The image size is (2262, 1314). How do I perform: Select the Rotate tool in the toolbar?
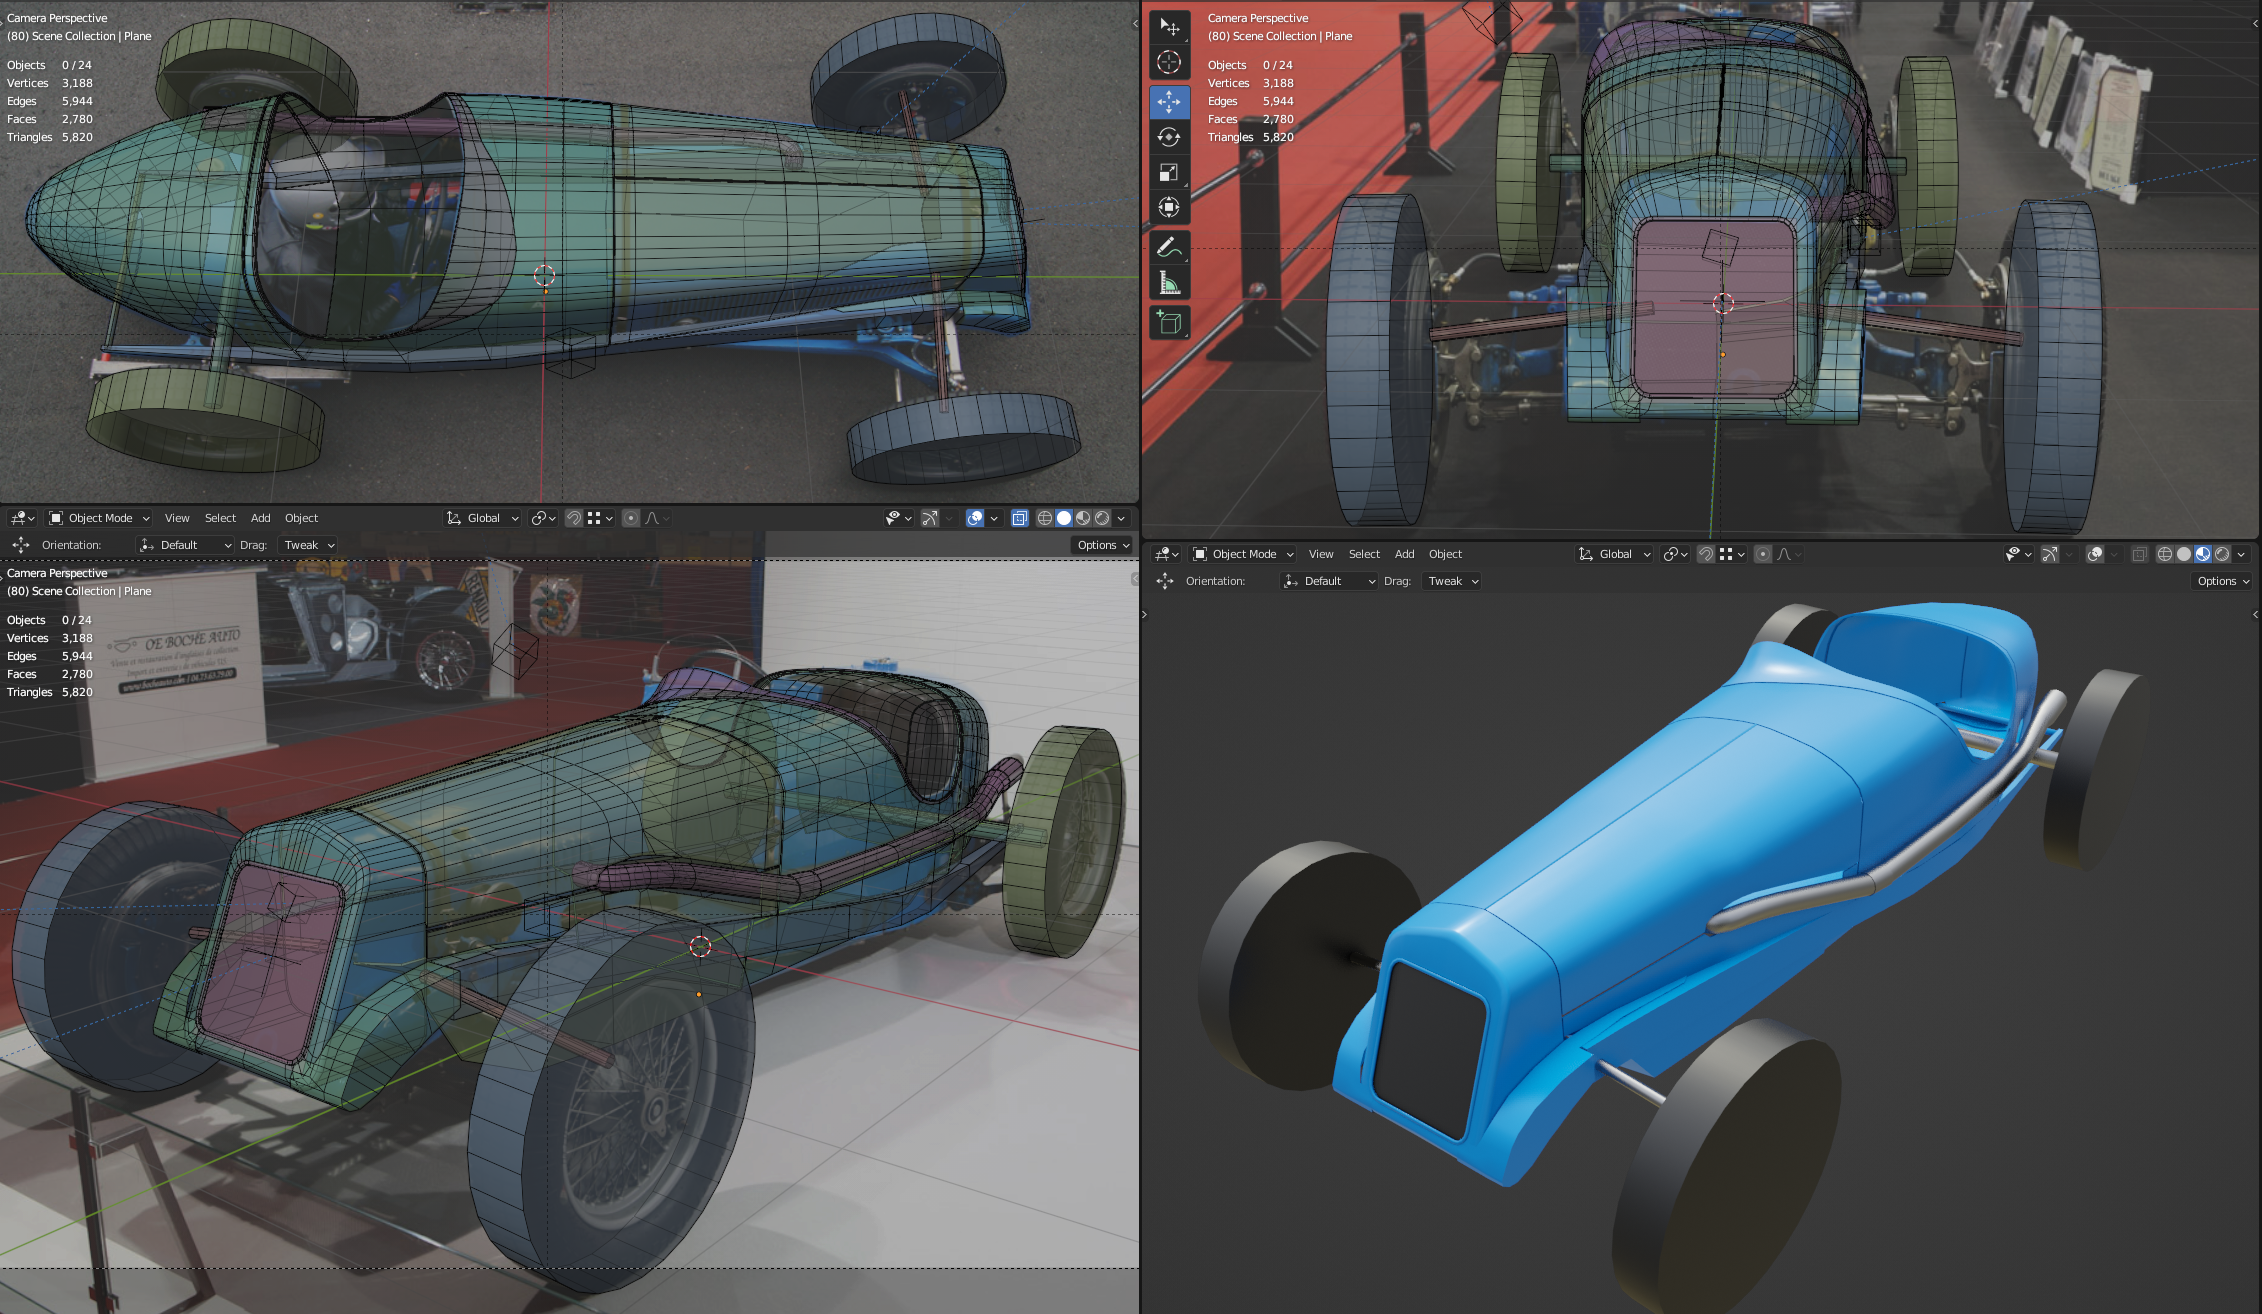(1168, 137)
